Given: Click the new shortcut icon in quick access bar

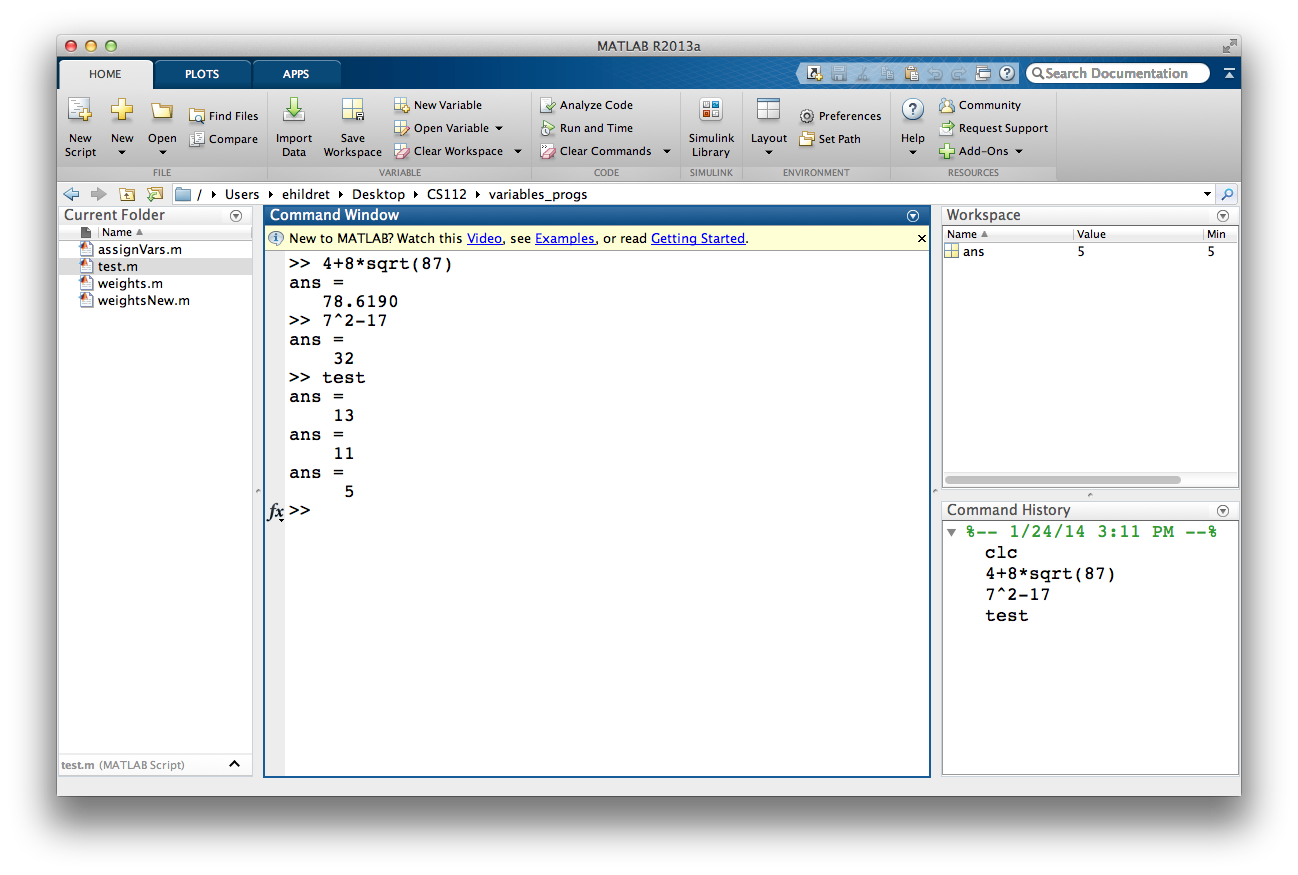Looking at the screenshot, I should pyautogui.click(x=815, y=73).
